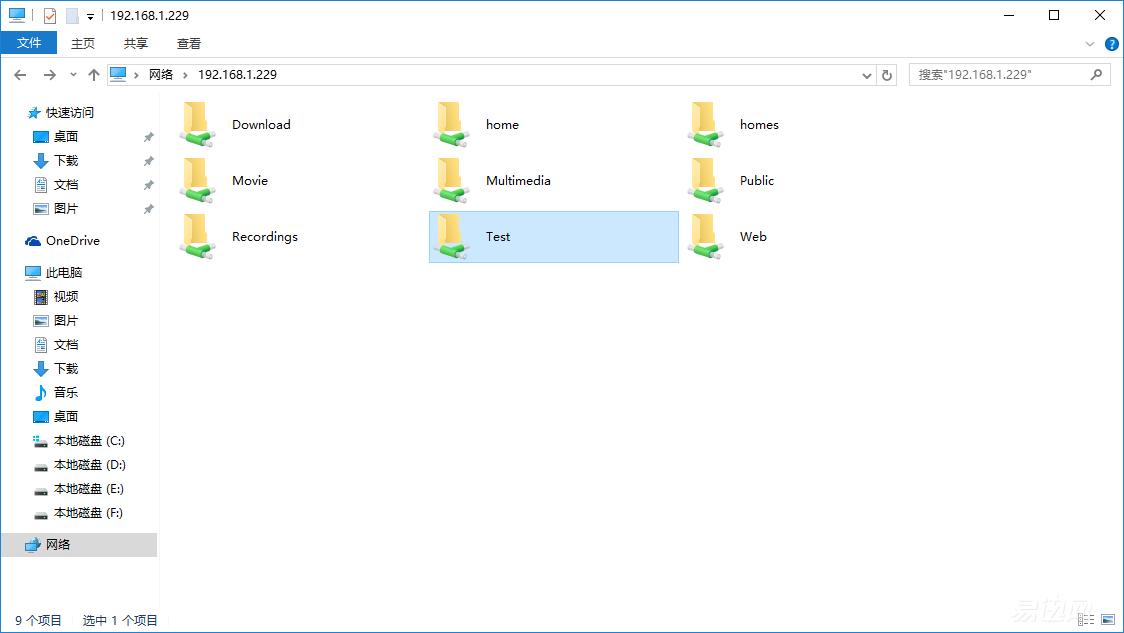Open recent locations dropdown arrow
The image size is (1124, 633).
click(x=73, y=75)
